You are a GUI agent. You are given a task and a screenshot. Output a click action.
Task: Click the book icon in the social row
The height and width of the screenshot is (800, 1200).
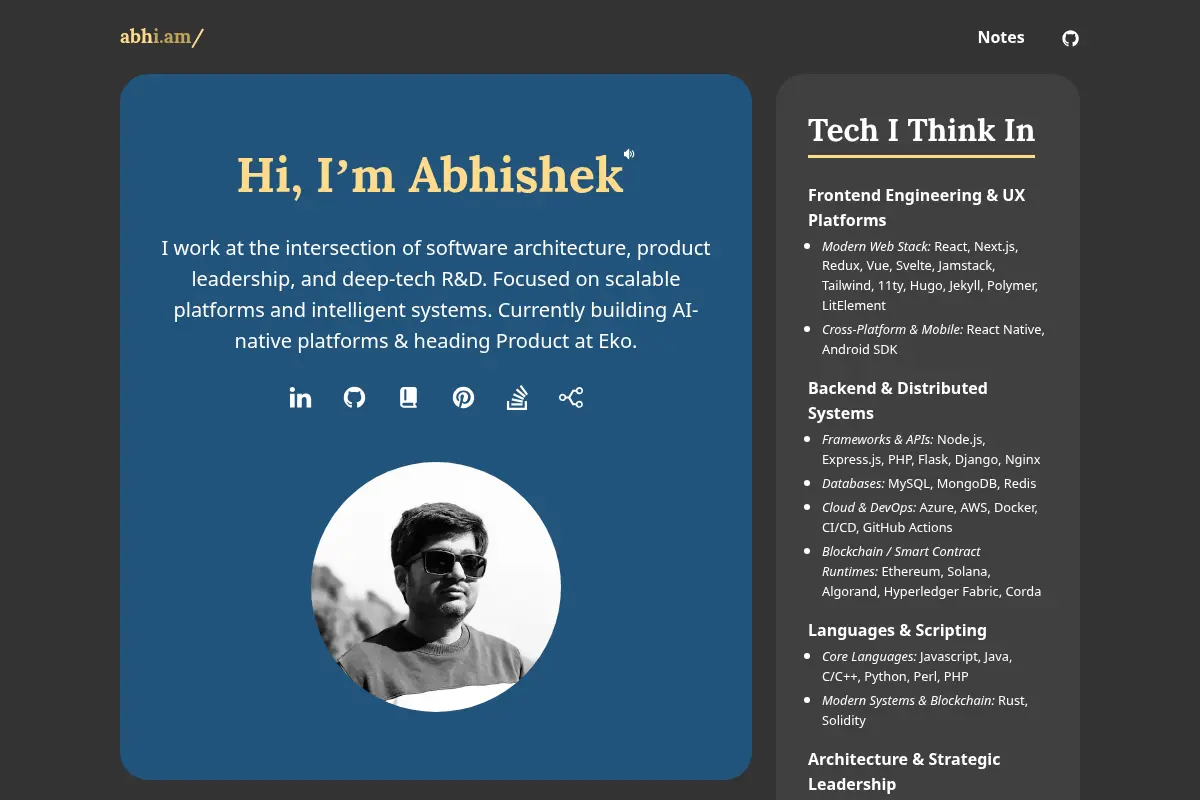pyautogui.click(x=408, y=398)
